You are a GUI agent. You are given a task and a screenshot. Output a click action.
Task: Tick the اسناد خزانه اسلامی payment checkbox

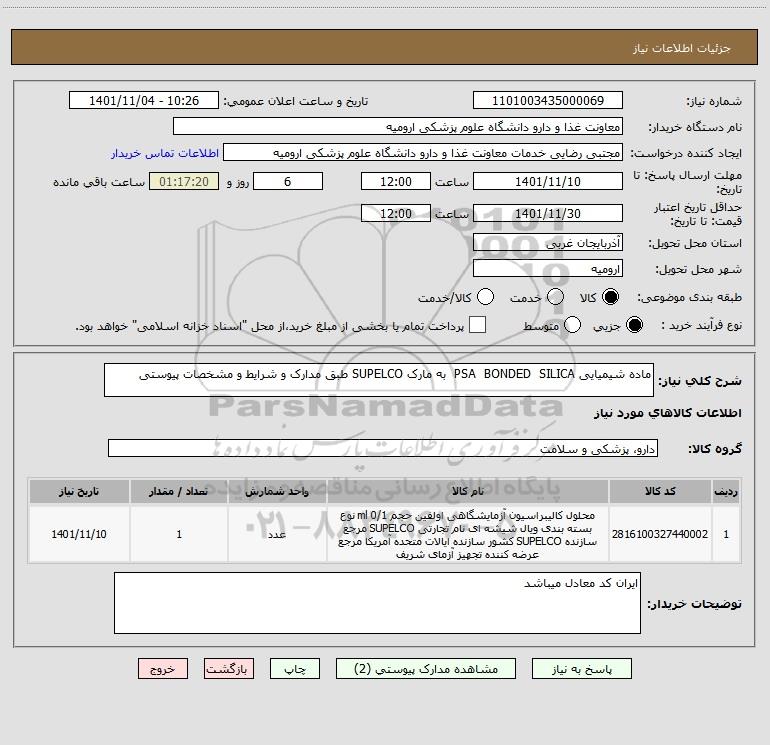tap(477, 325)
